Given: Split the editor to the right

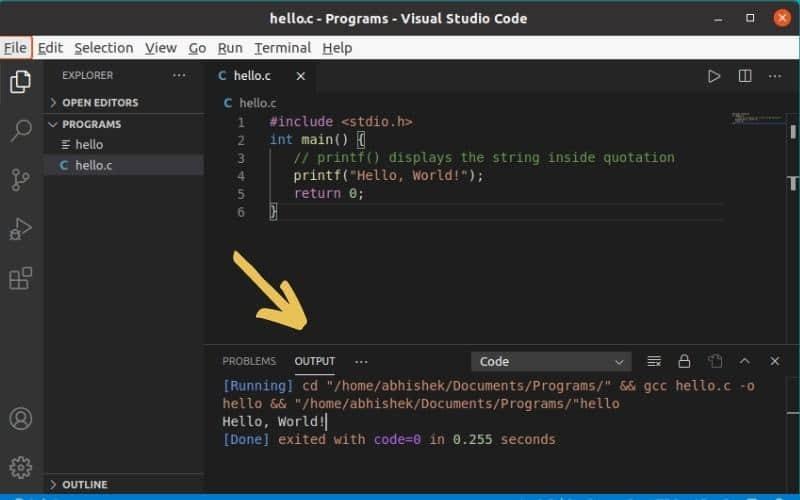Looking at the screenshot, I should point(745,76).
